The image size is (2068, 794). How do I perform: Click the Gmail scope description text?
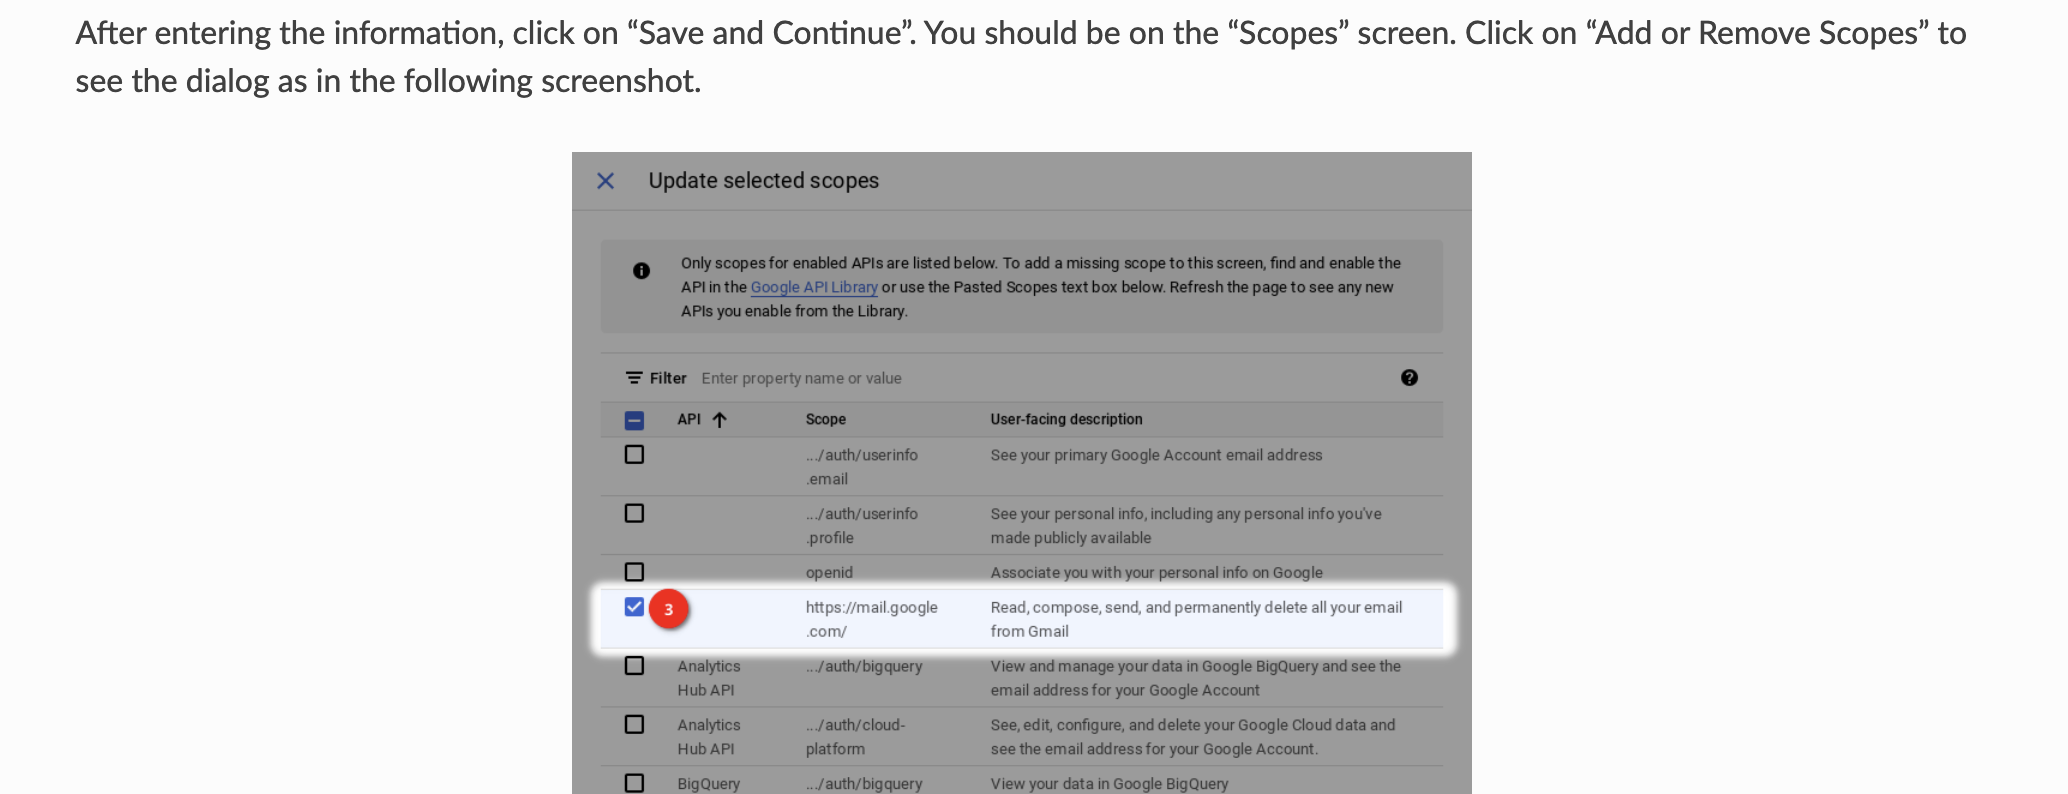coord(1195,619)
